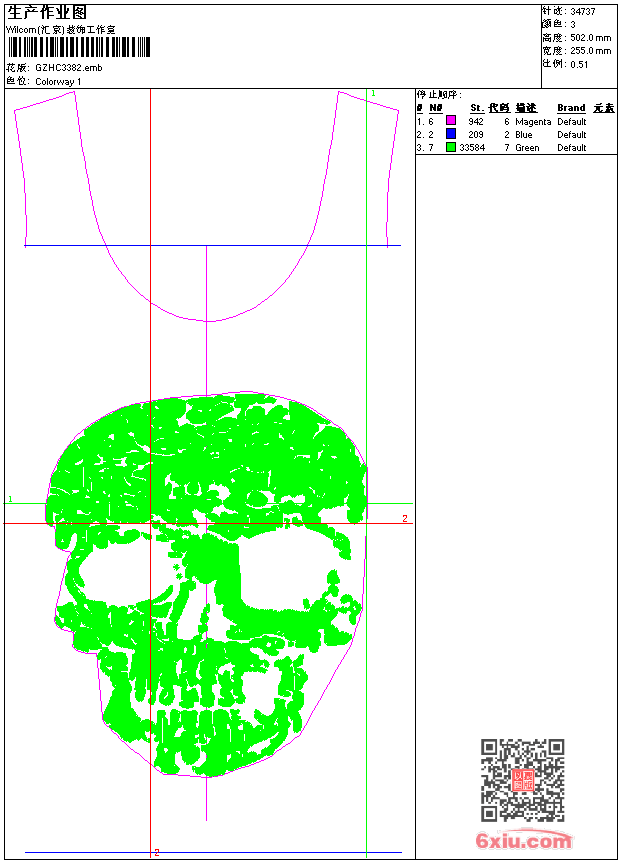Click the barcode in the header
620x860 pixels.
[78, 49]
